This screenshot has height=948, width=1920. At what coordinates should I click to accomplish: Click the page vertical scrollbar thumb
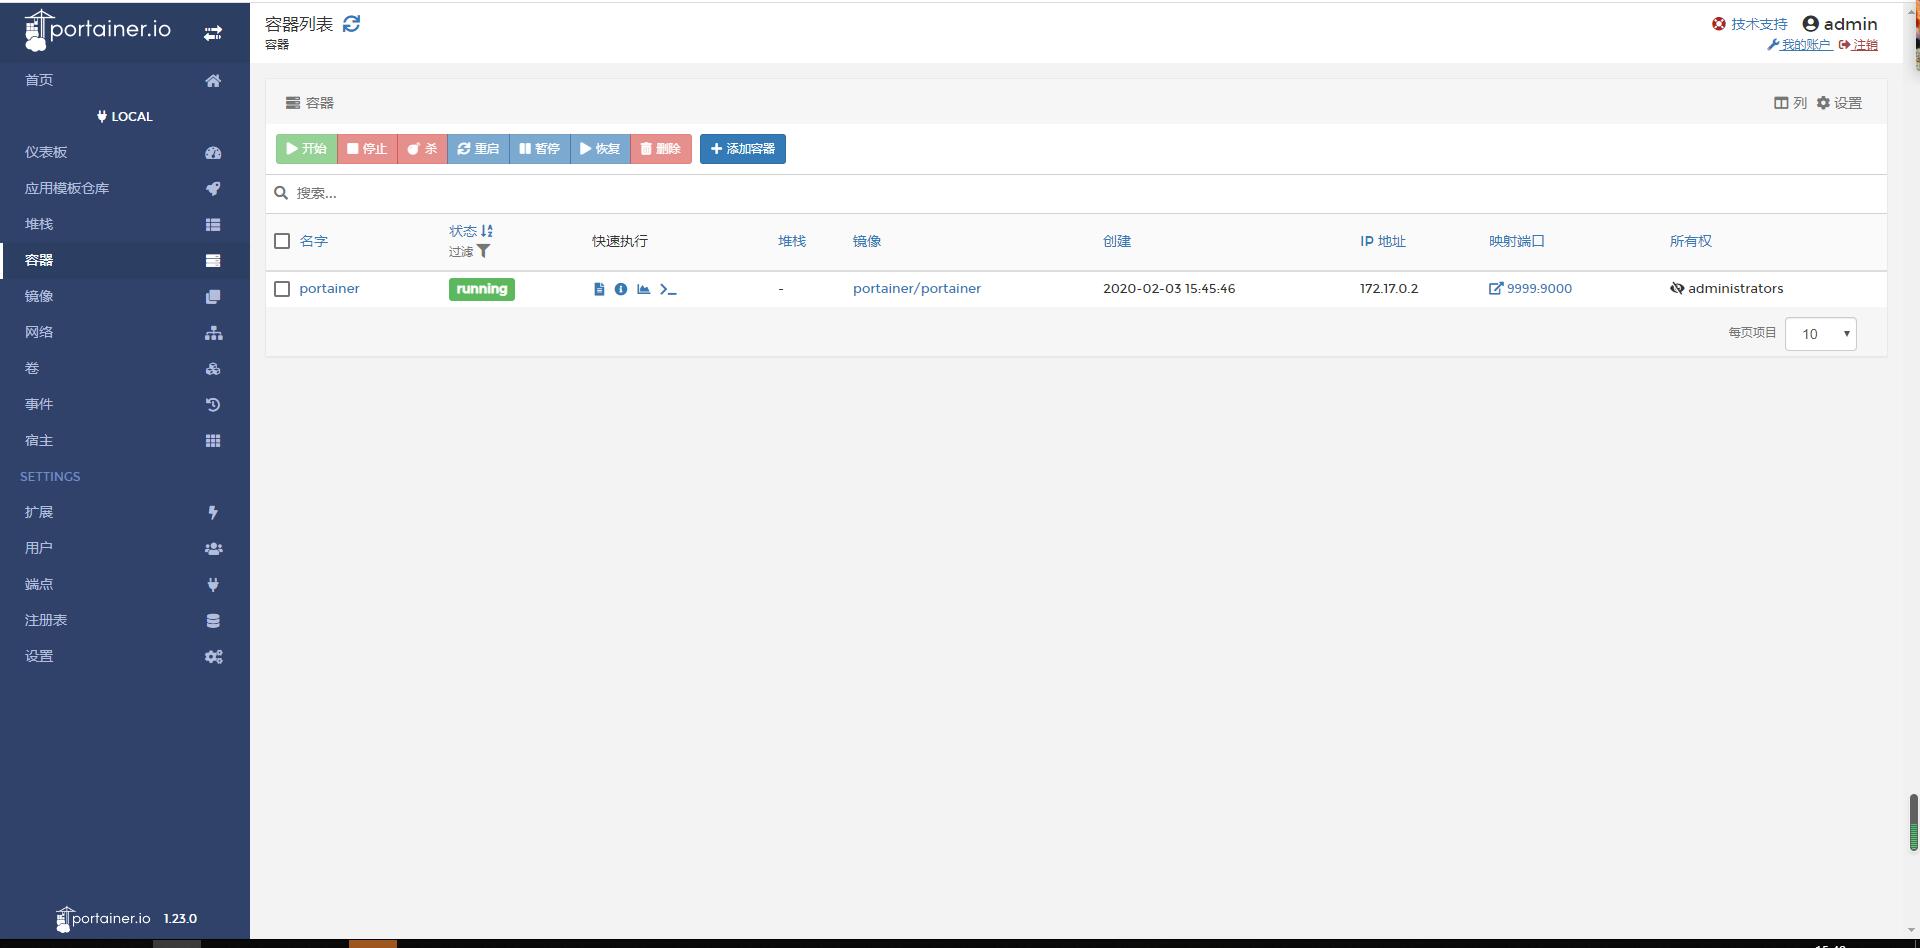1913,822
